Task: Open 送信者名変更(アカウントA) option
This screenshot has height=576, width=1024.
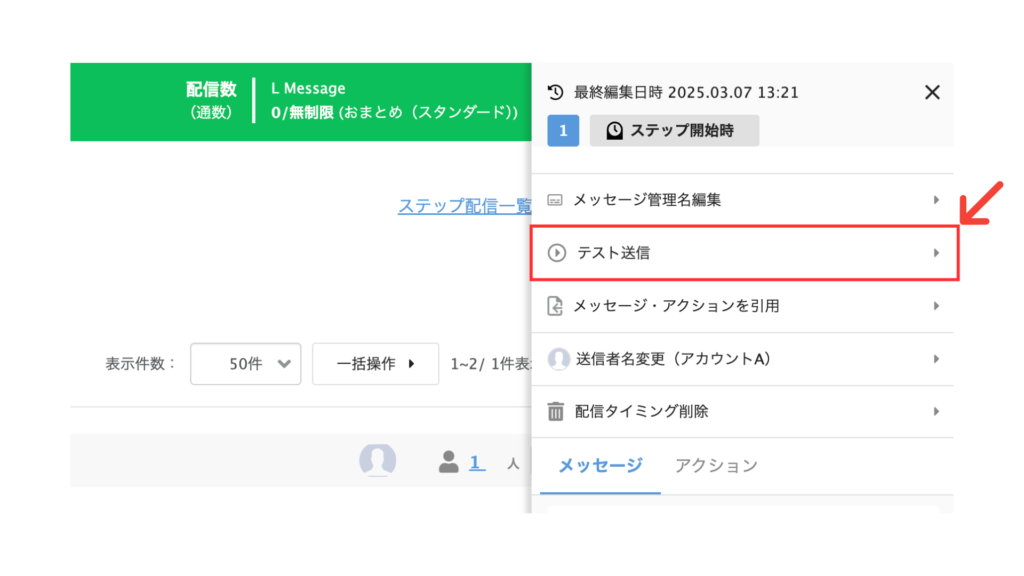Action: coord(743,359)
